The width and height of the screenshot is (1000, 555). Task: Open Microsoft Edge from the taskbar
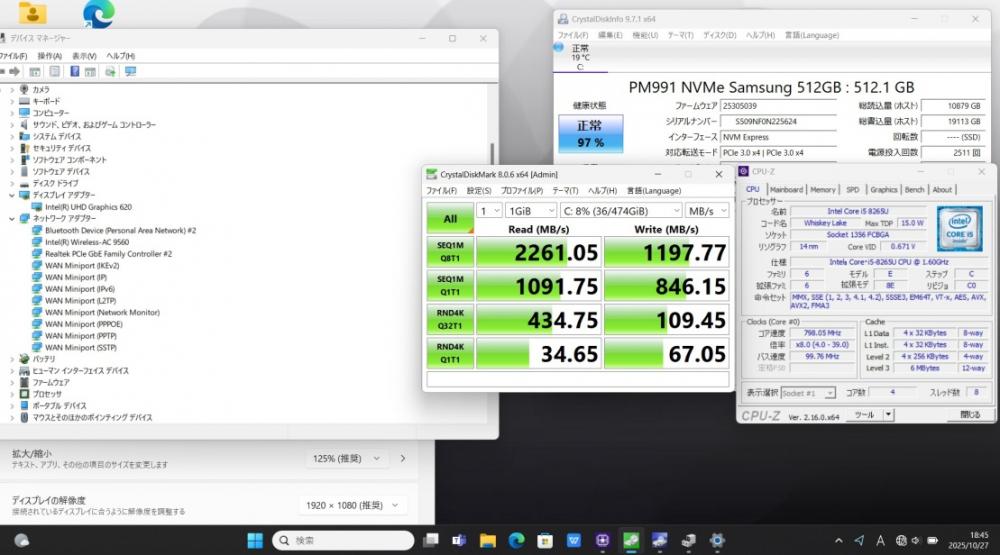pyautogui.click(x=516, y=540)
